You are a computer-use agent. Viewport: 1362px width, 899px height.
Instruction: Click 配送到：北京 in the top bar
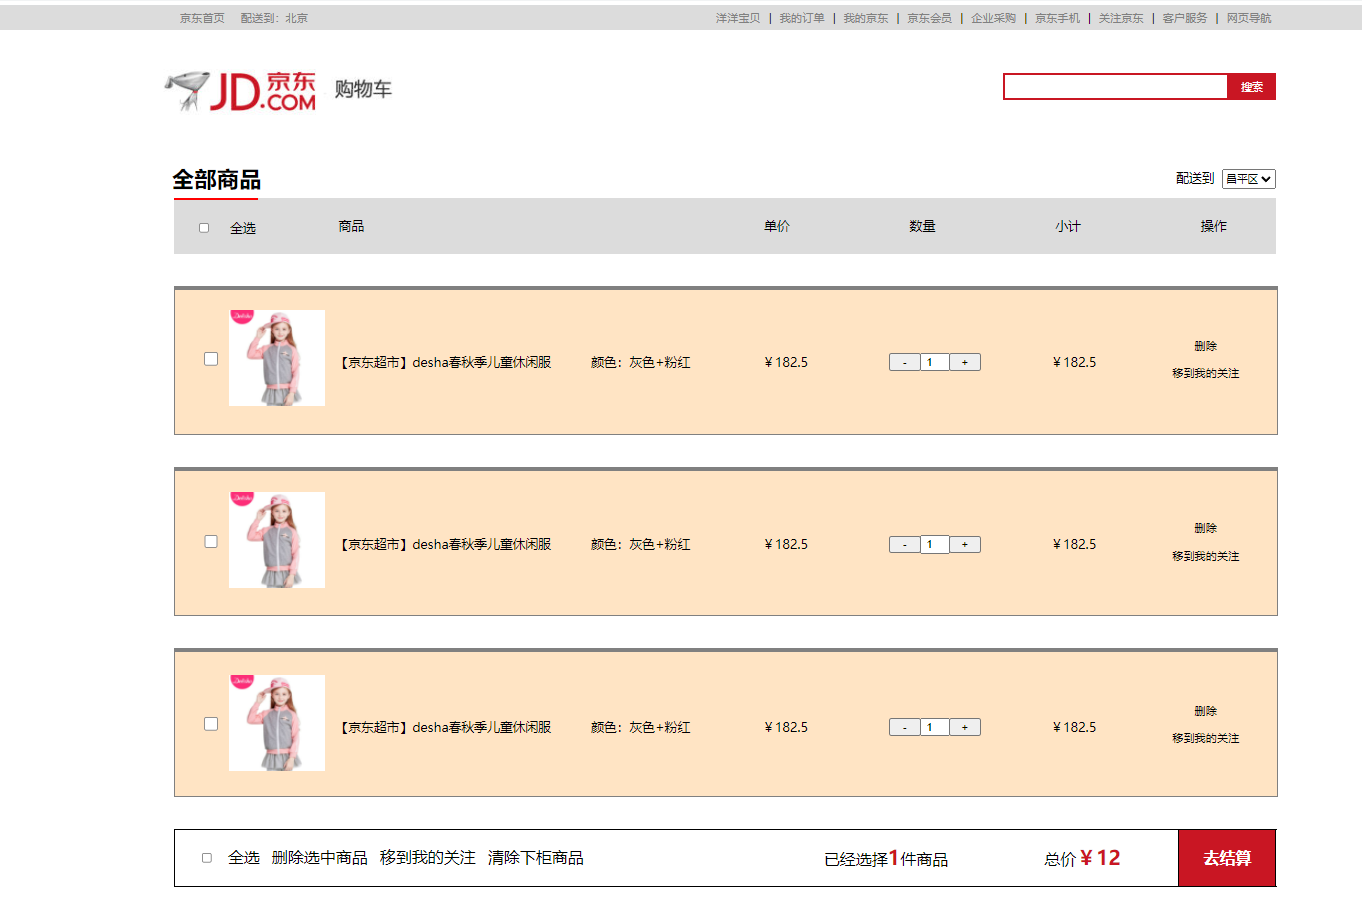click(274, 18)
